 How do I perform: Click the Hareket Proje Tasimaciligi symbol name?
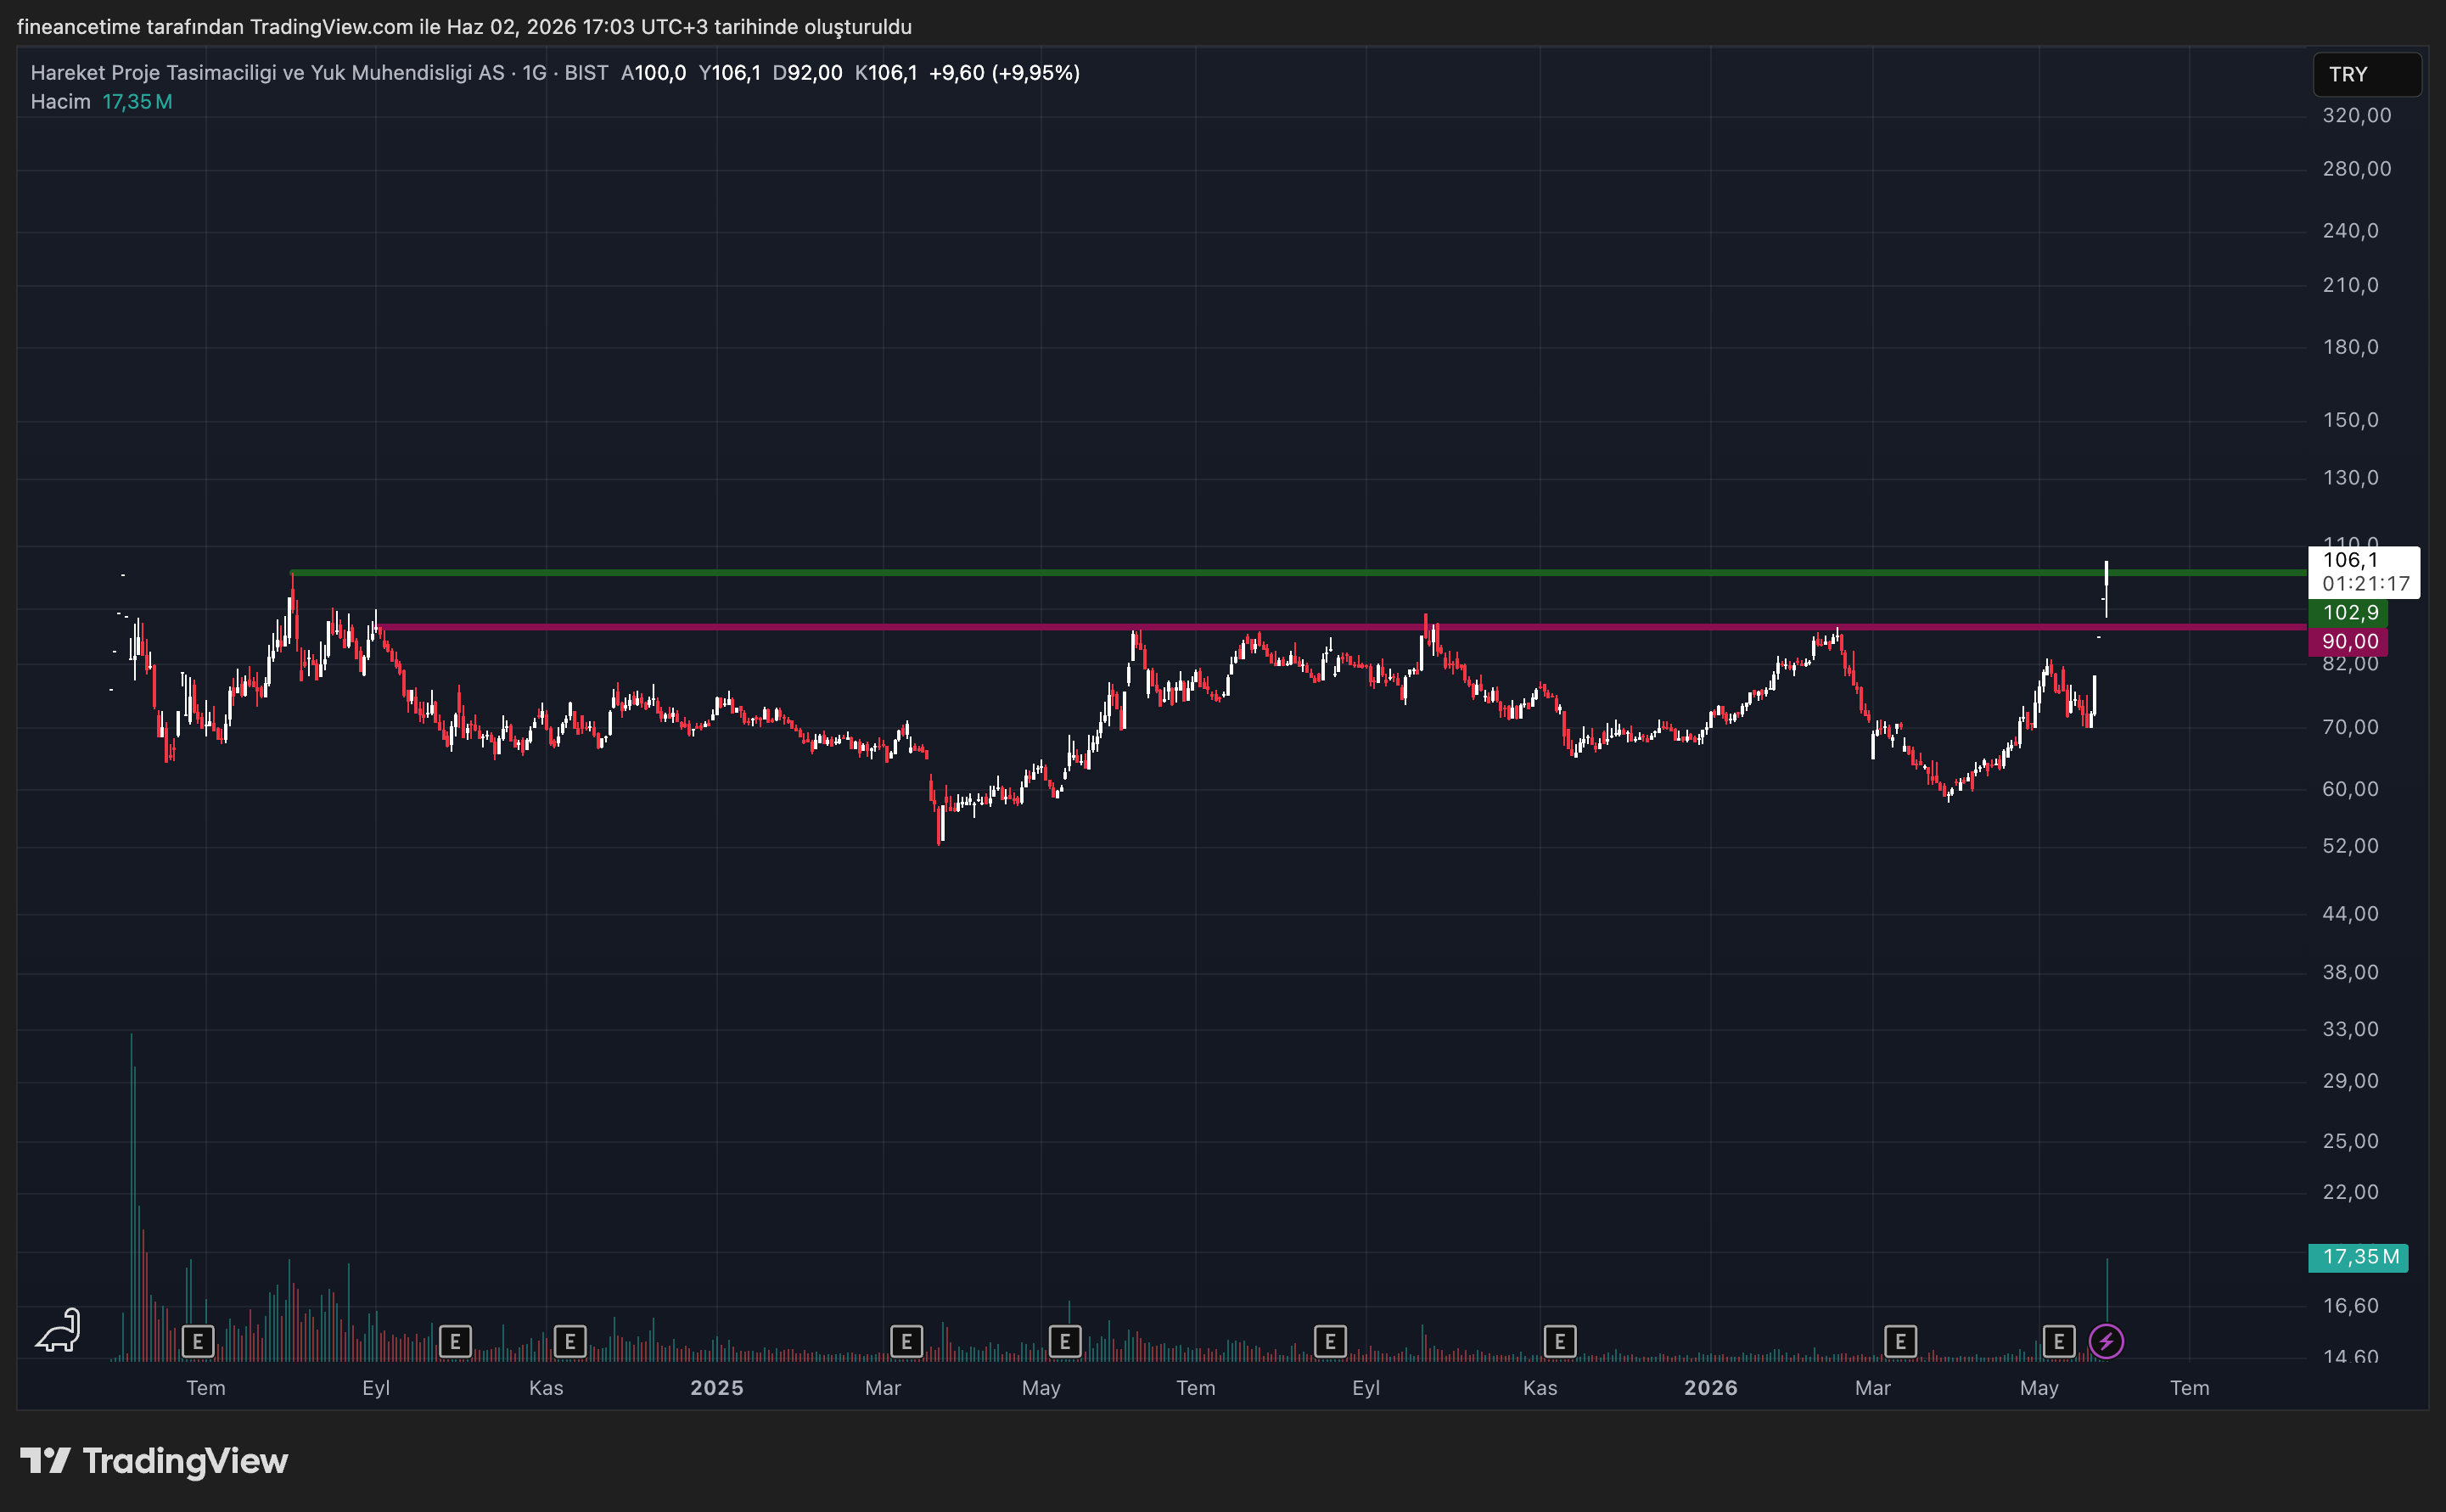click(268, 73)
